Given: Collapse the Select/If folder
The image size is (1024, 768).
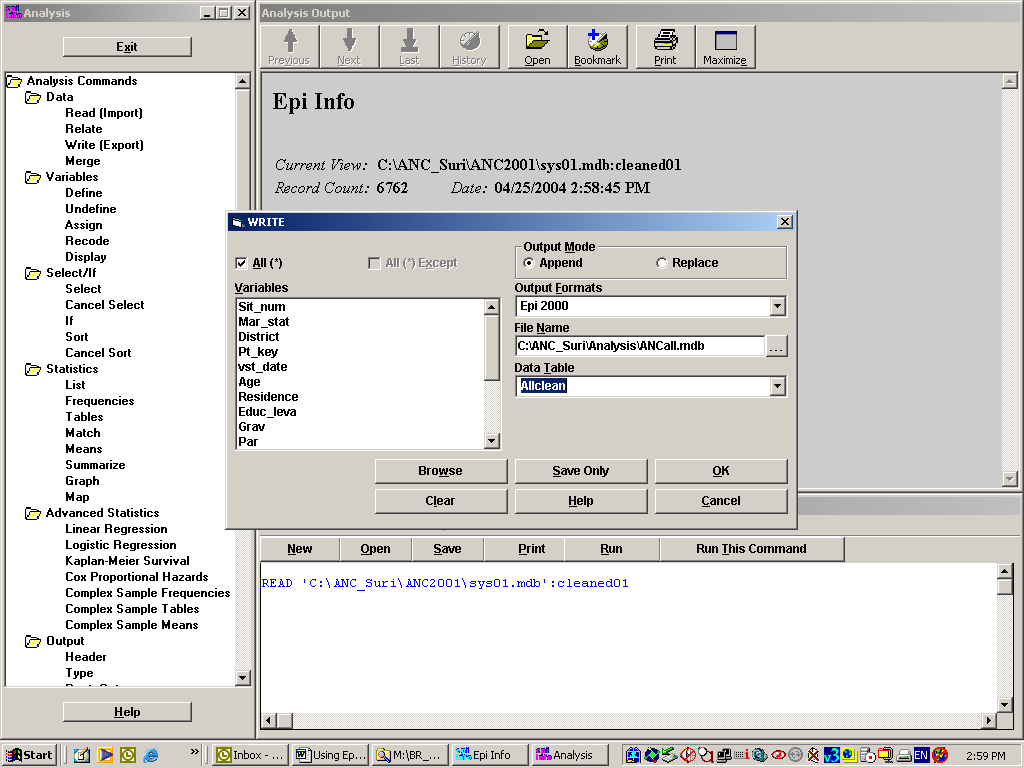Looking at the screenshot, I should click(33, 273).
